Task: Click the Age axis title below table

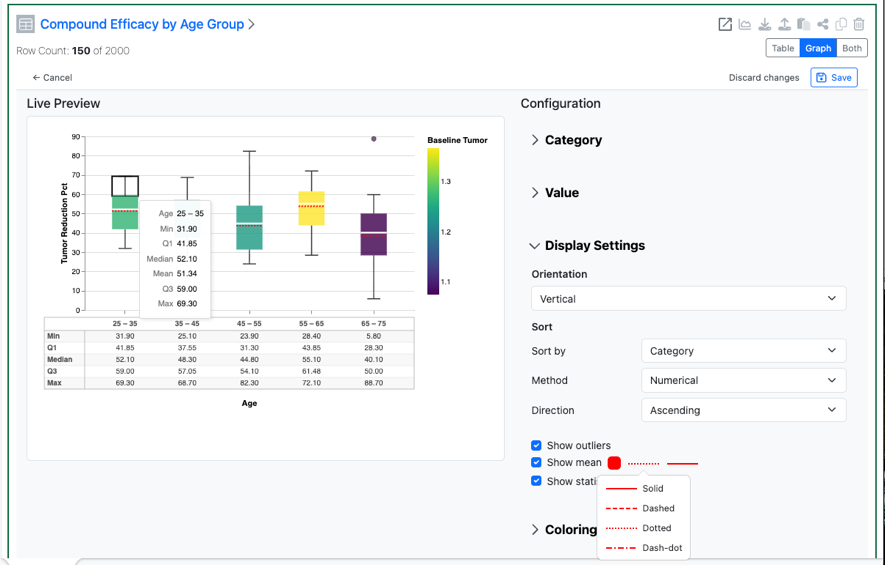Action: coord(249,403)
